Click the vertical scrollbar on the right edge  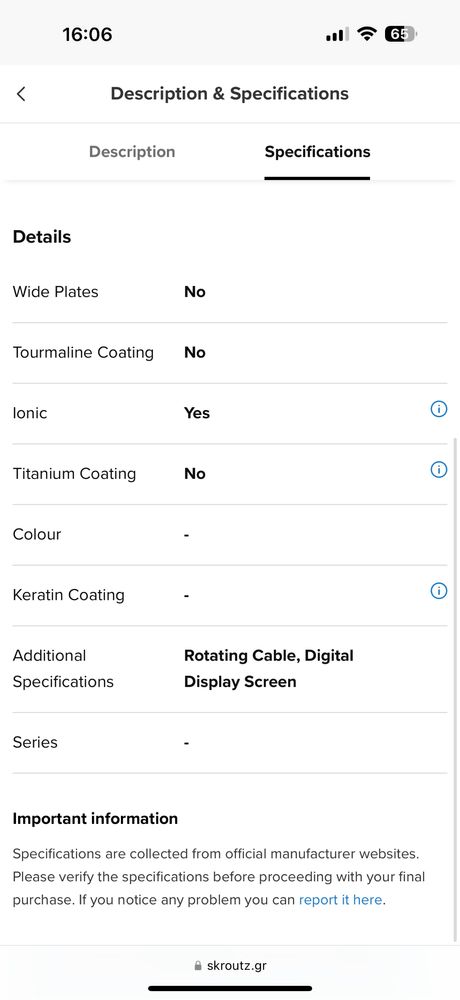pos(455,689)
